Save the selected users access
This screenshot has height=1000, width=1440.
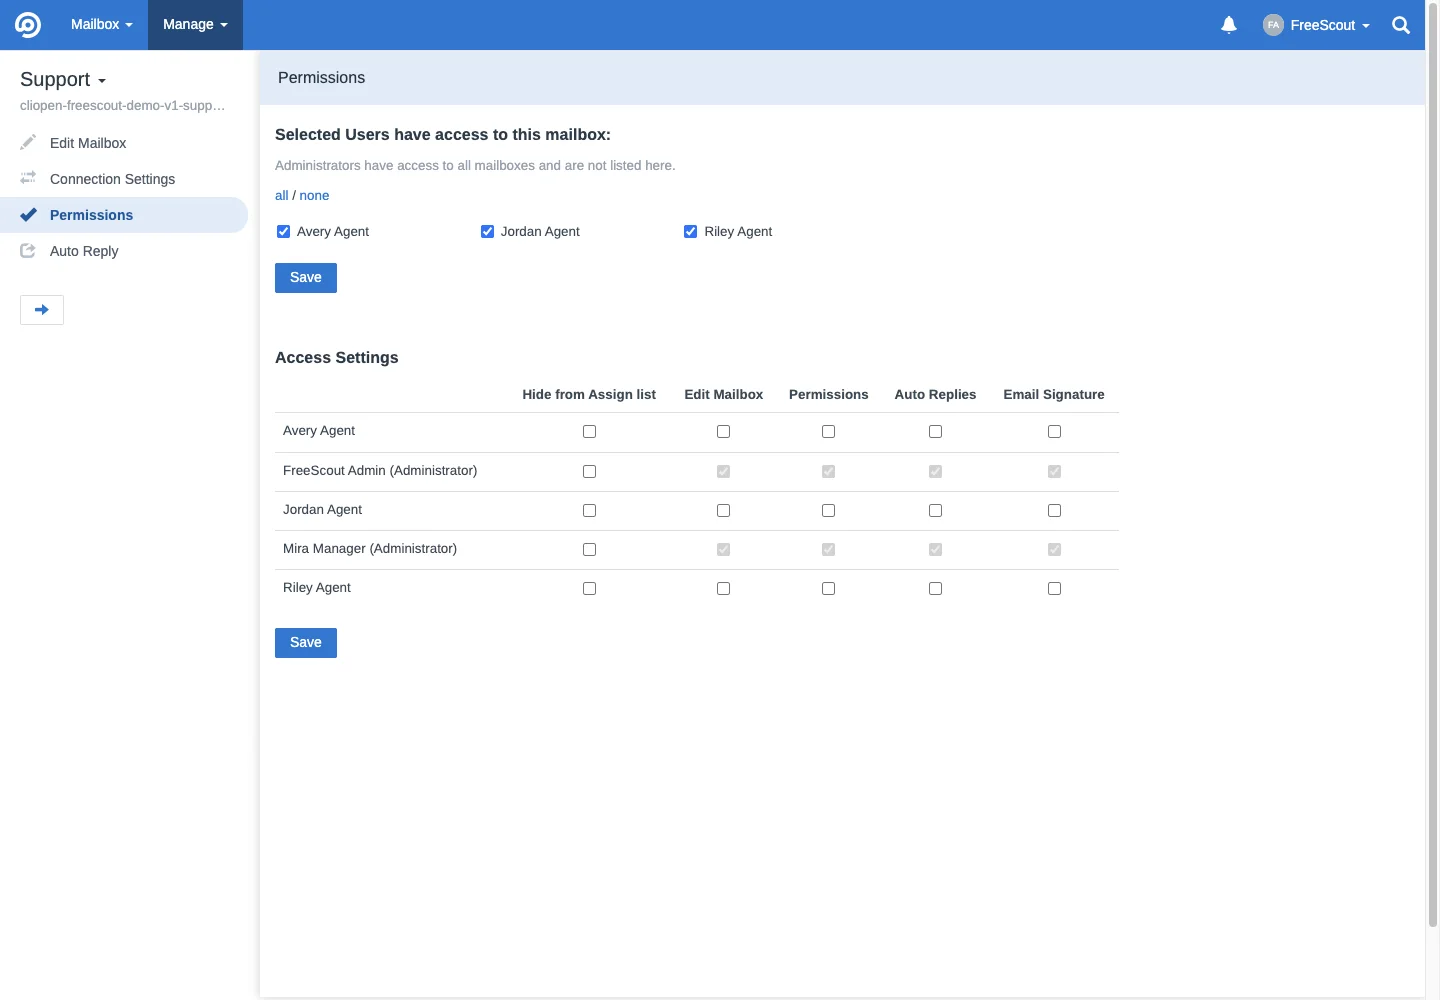click(x=306, y=278)
